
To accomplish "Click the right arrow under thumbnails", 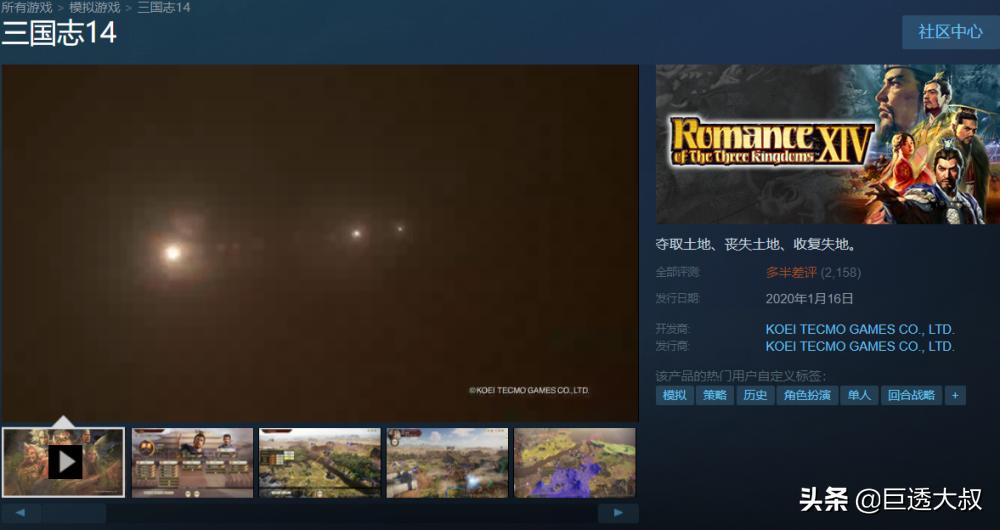I will tap(618, 513).
